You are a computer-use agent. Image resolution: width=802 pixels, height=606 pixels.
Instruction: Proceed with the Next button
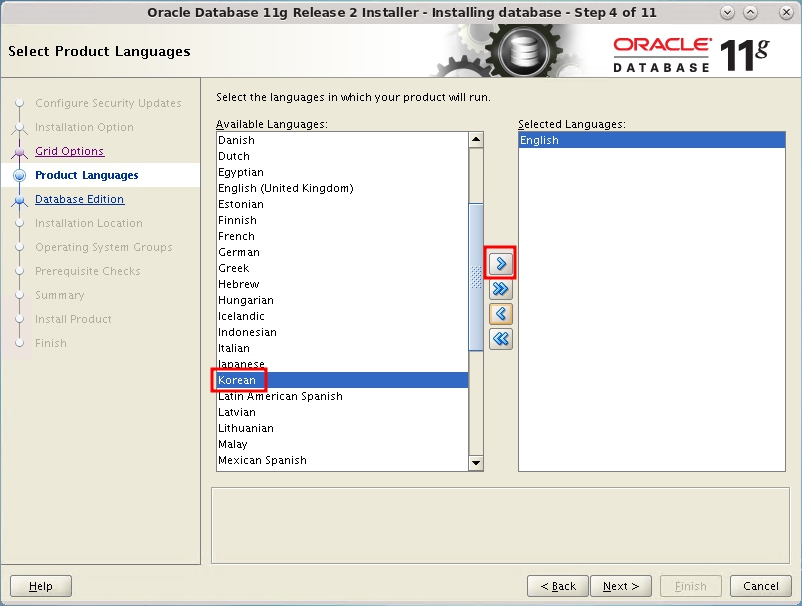coord(621,586)
